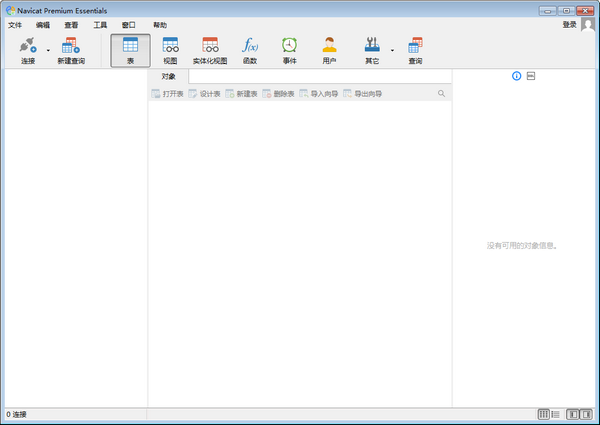Click the 登录 (Sign in) link
The width and height of the screenshot is (600, 425).
tap(569, 24)
